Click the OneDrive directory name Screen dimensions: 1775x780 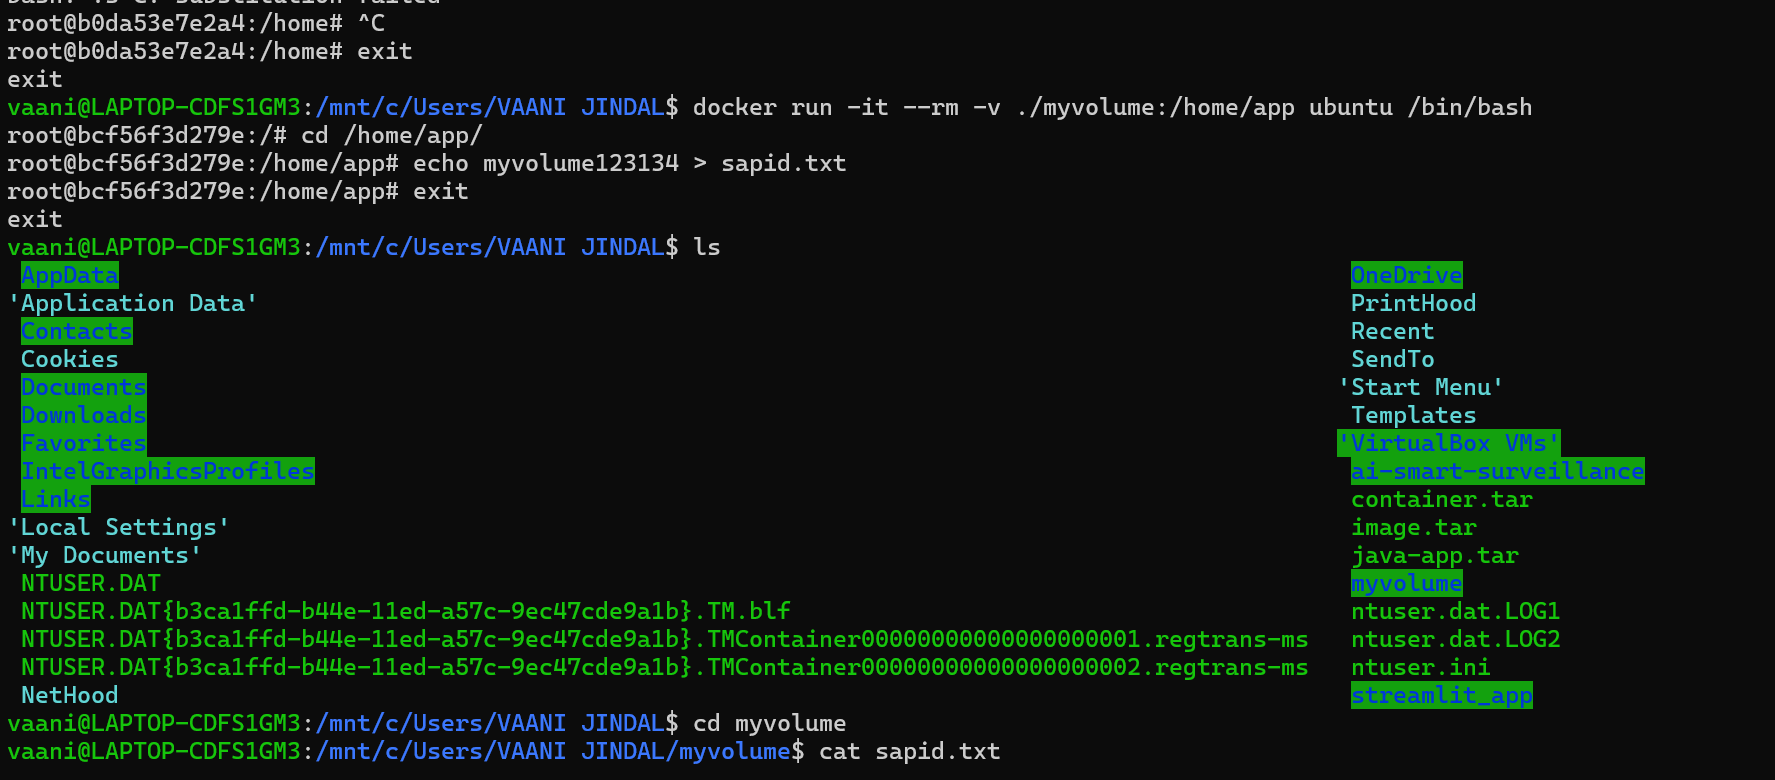click(x=1406, y=275)
